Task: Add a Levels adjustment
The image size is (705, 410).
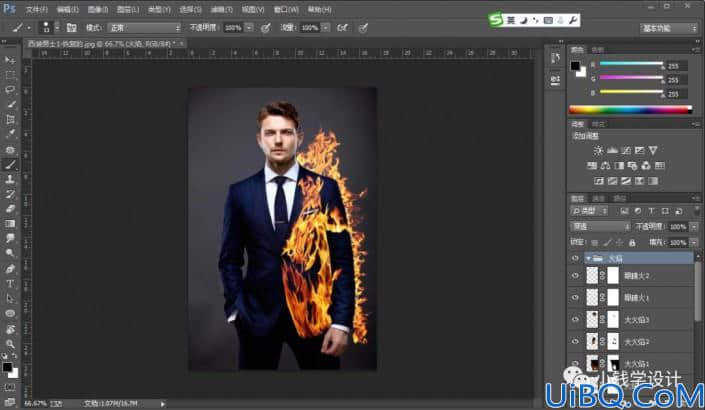Action: 612,150
